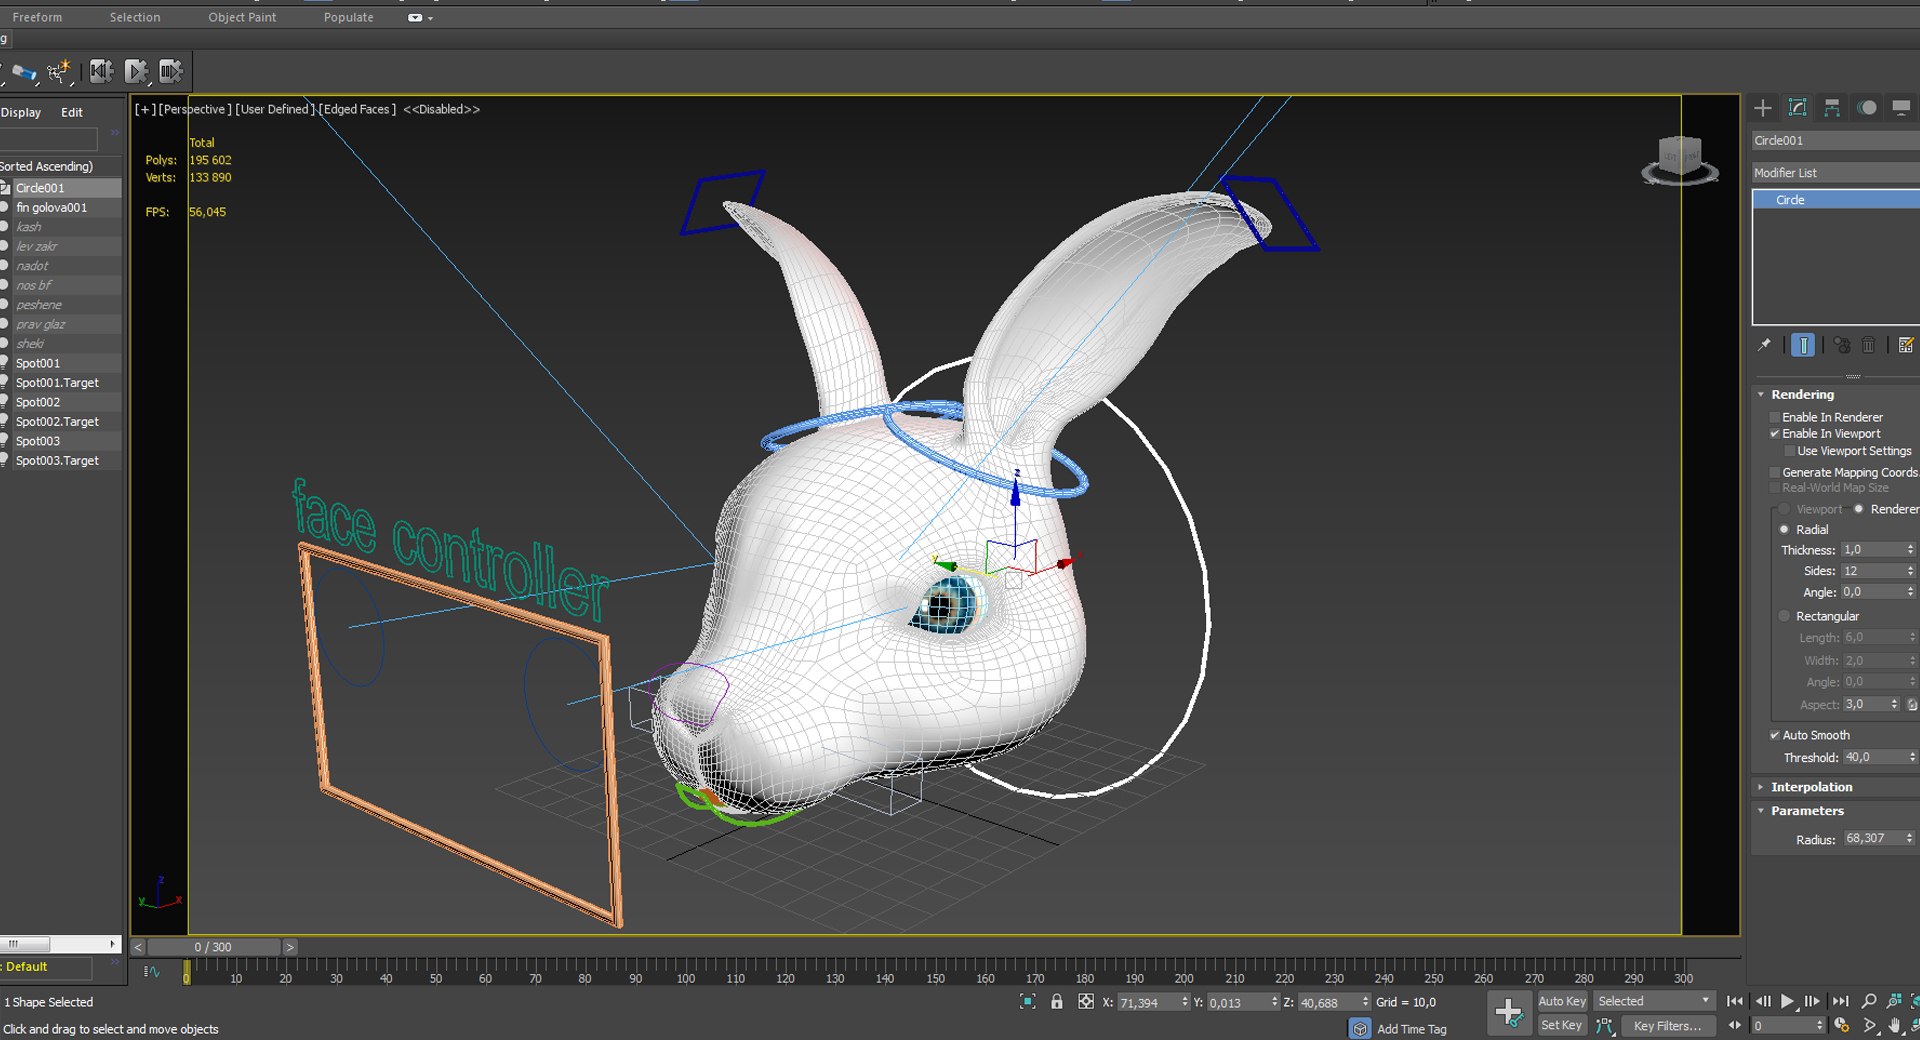This screenshot has height=1040, width=1920.
Task: Play the animation
Action: tap(1787, 1001)
